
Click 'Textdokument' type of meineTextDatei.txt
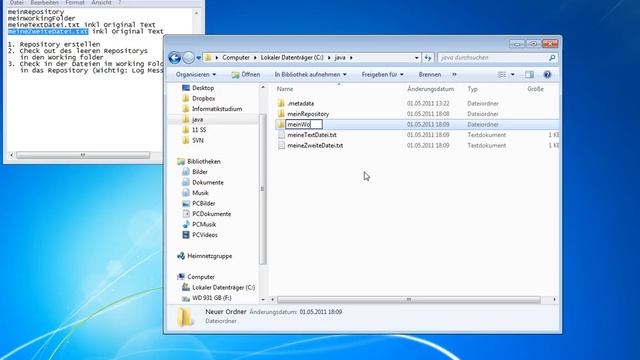click(487, 135)
